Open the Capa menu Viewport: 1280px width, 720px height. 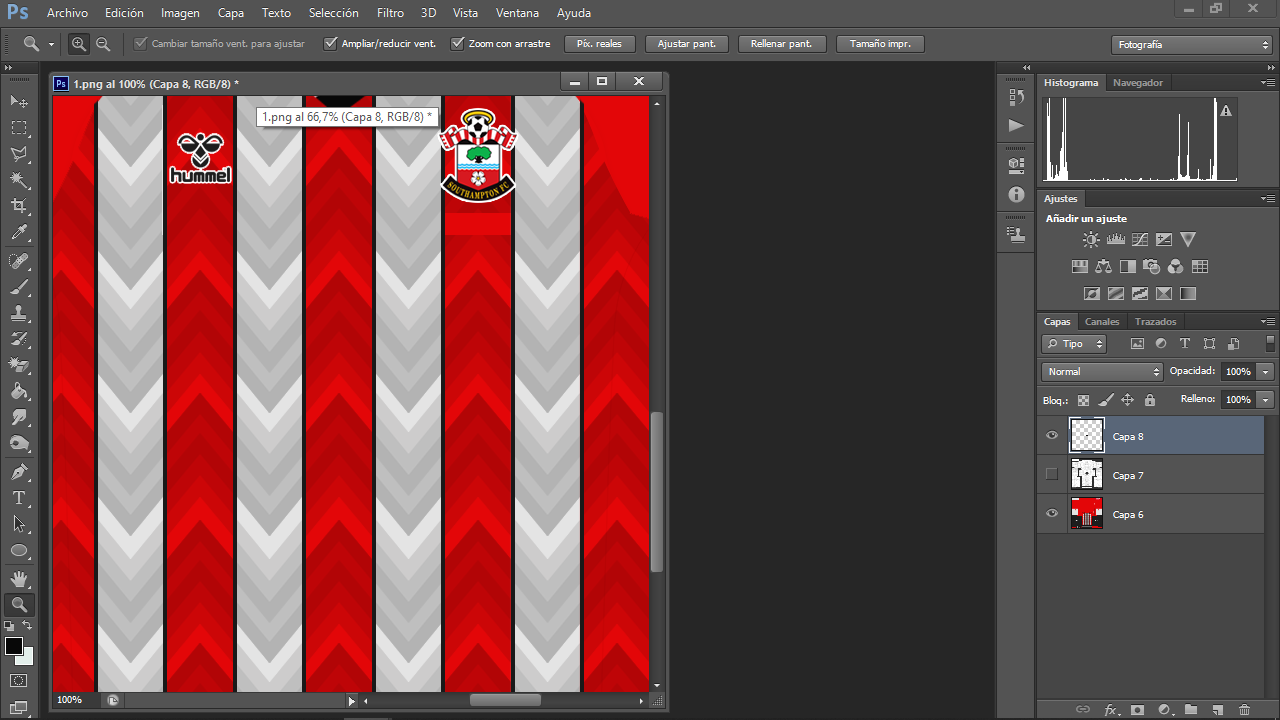point(231,13)
